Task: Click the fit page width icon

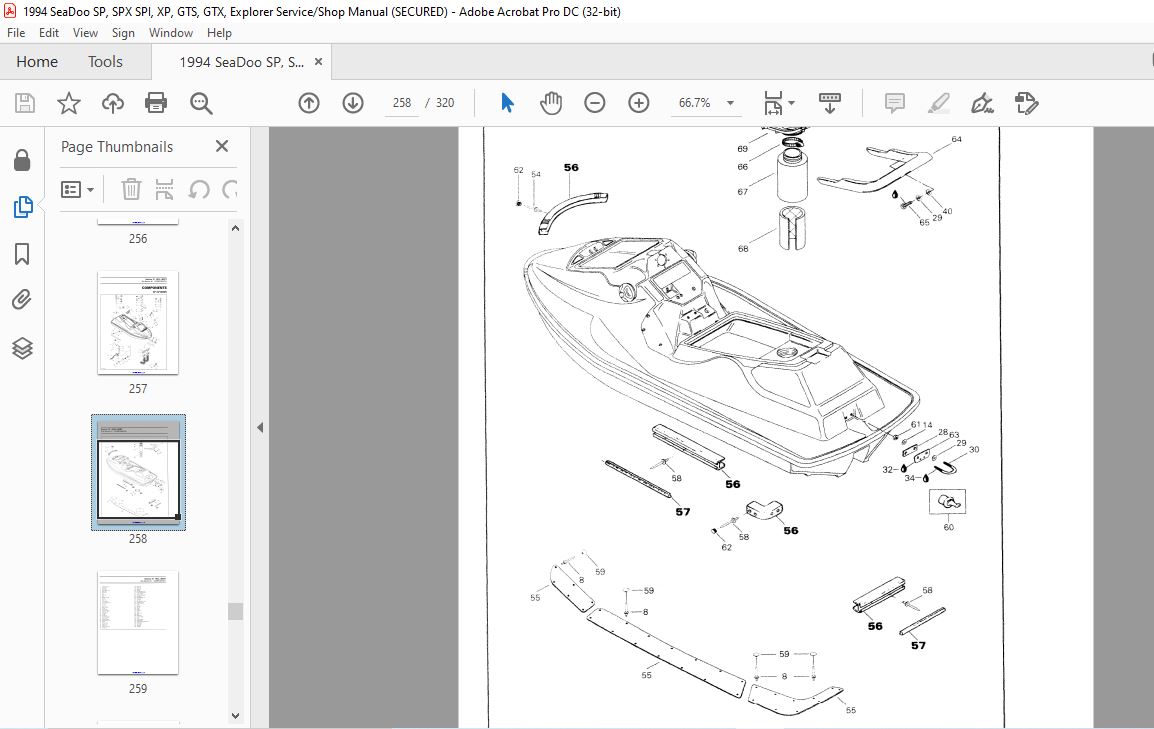Action: pyautogui.click(x=774, y=103)
